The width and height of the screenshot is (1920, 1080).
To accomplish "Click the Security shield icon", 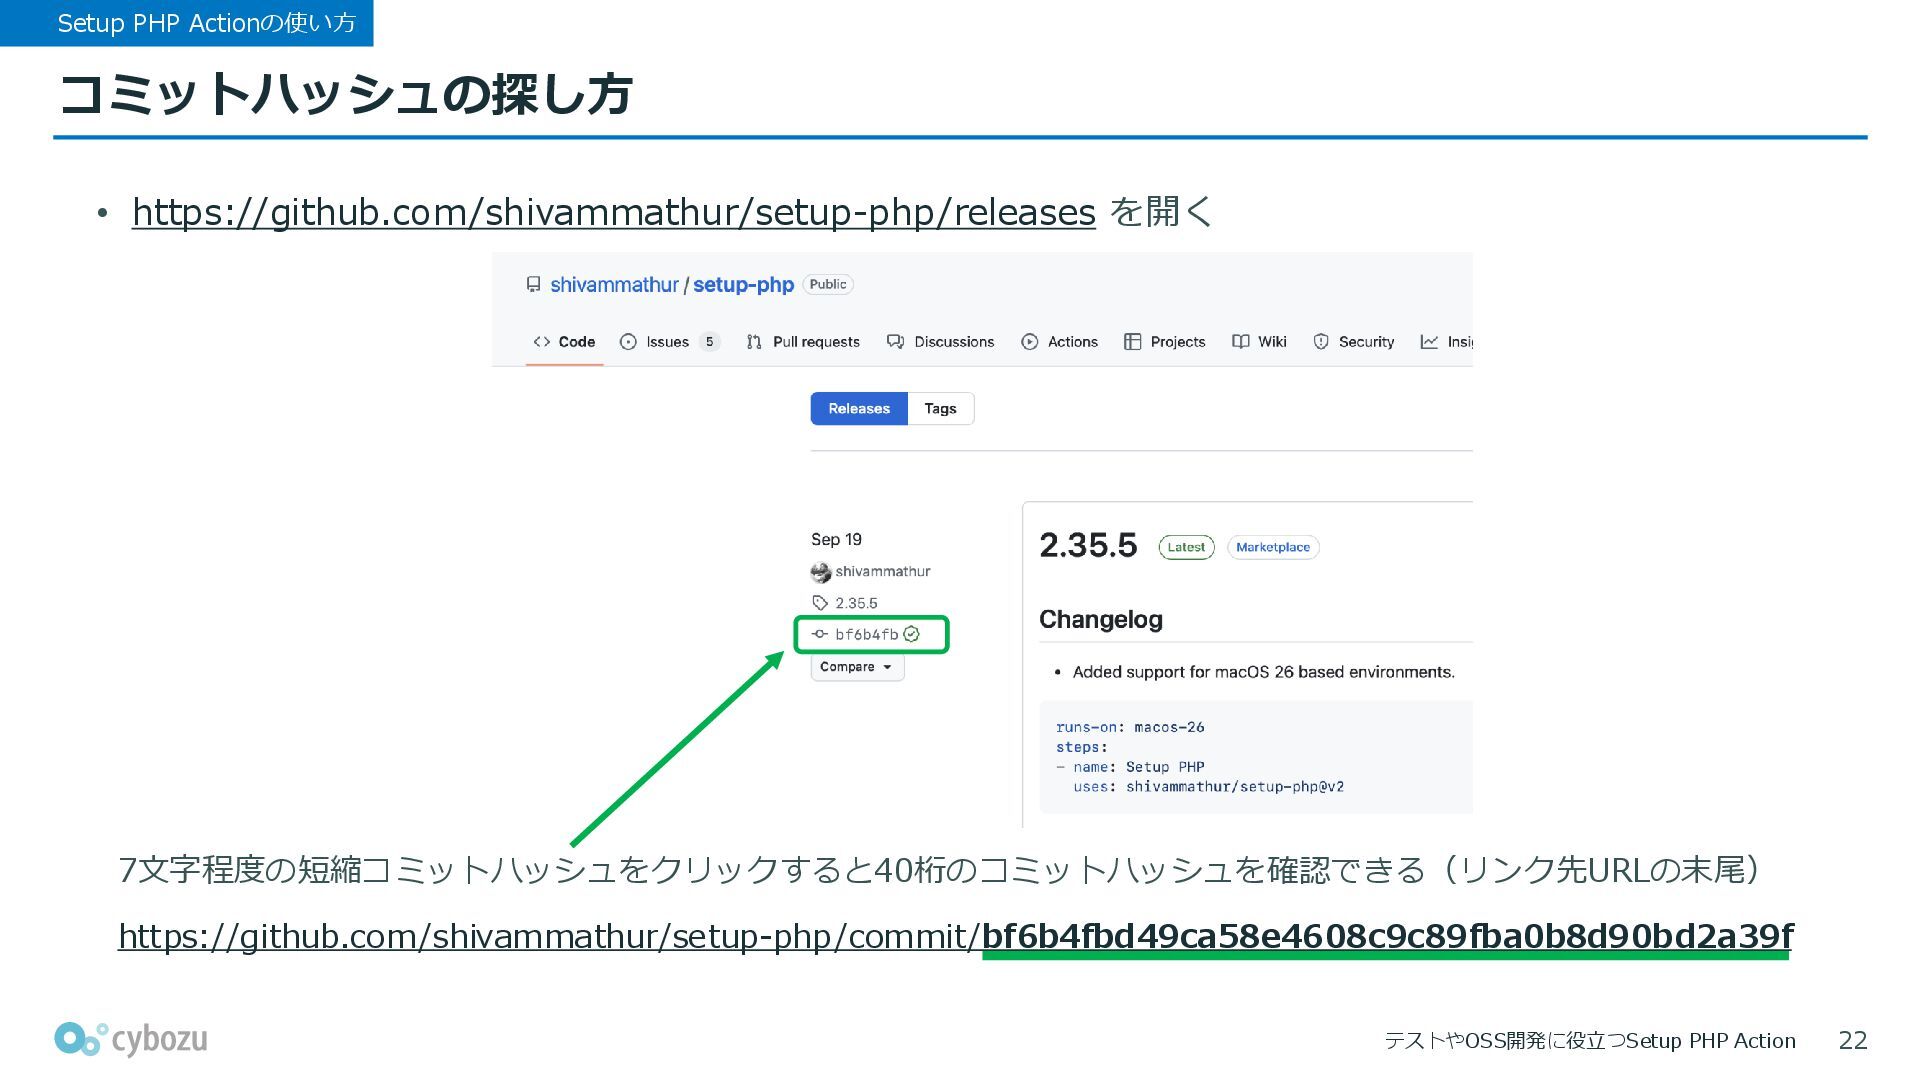I will pos(1321,342).
